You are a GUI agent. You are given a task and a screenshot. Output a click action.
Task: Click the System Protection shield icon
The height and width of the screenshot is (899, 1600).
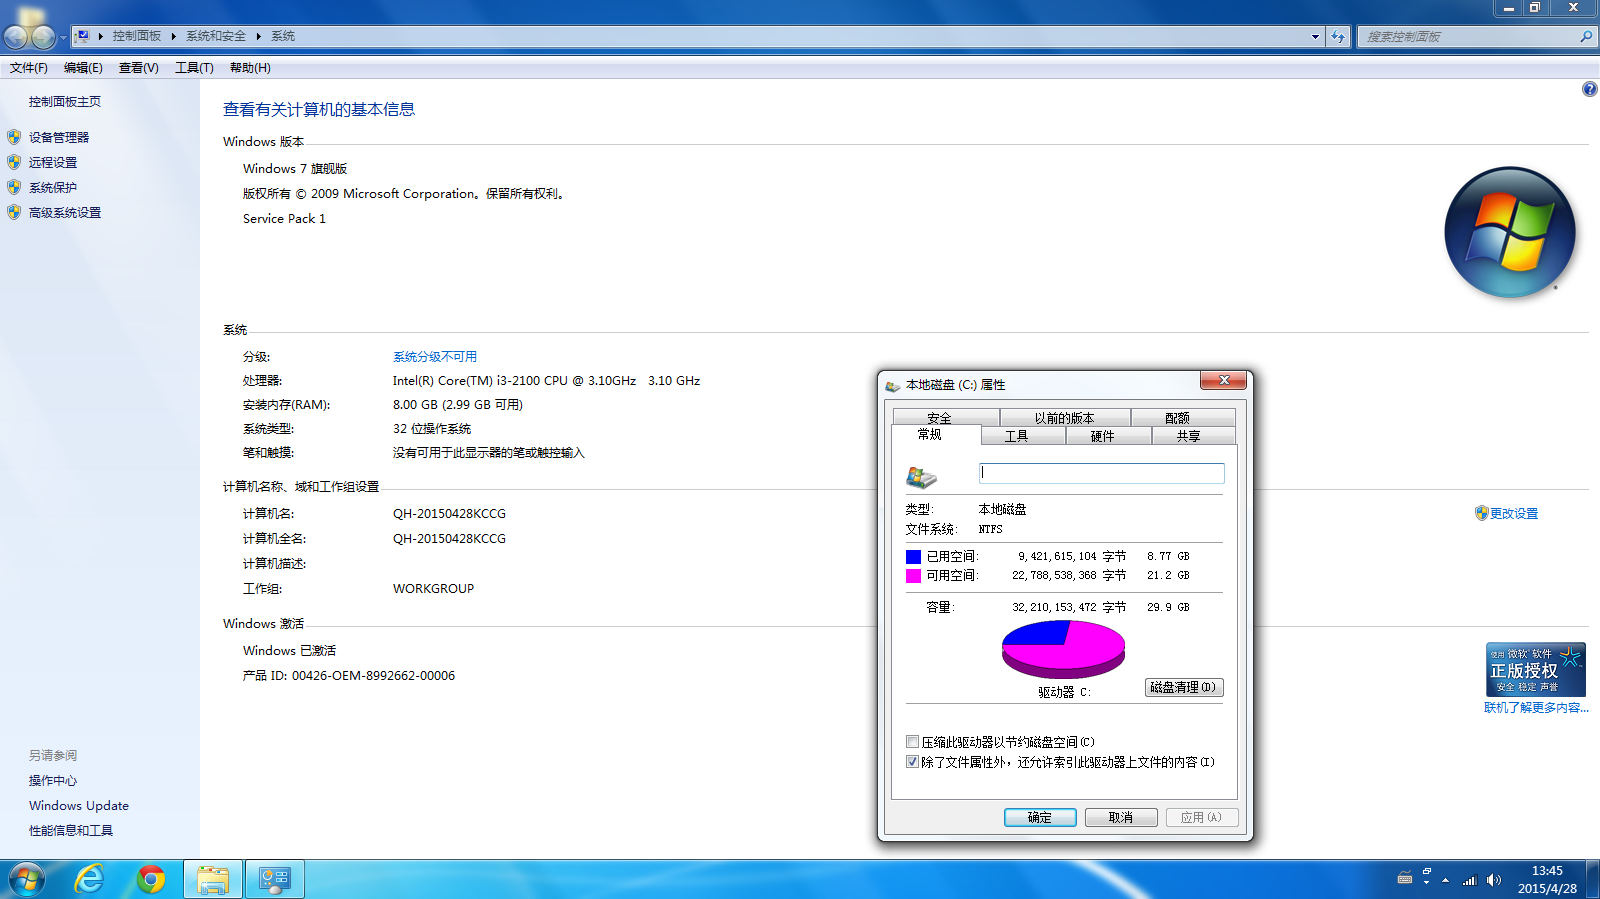click(x=14, y=187)
